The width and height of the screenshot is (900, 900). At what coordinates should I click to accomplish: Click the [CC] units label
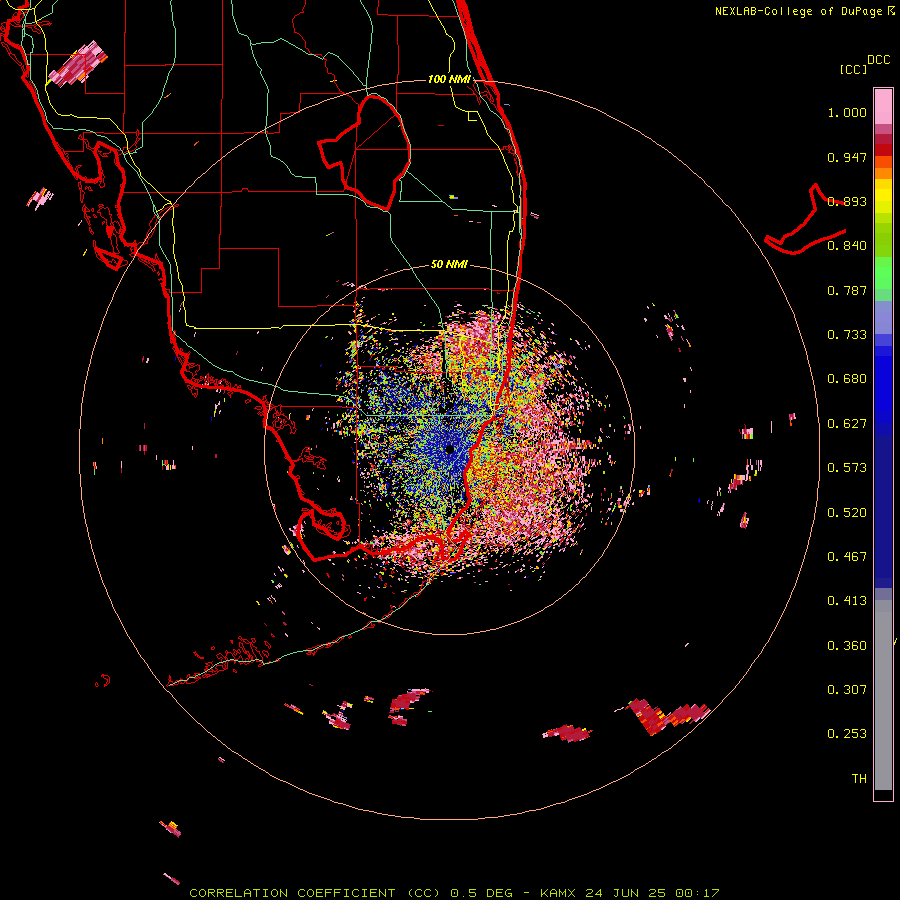point(853,69)
